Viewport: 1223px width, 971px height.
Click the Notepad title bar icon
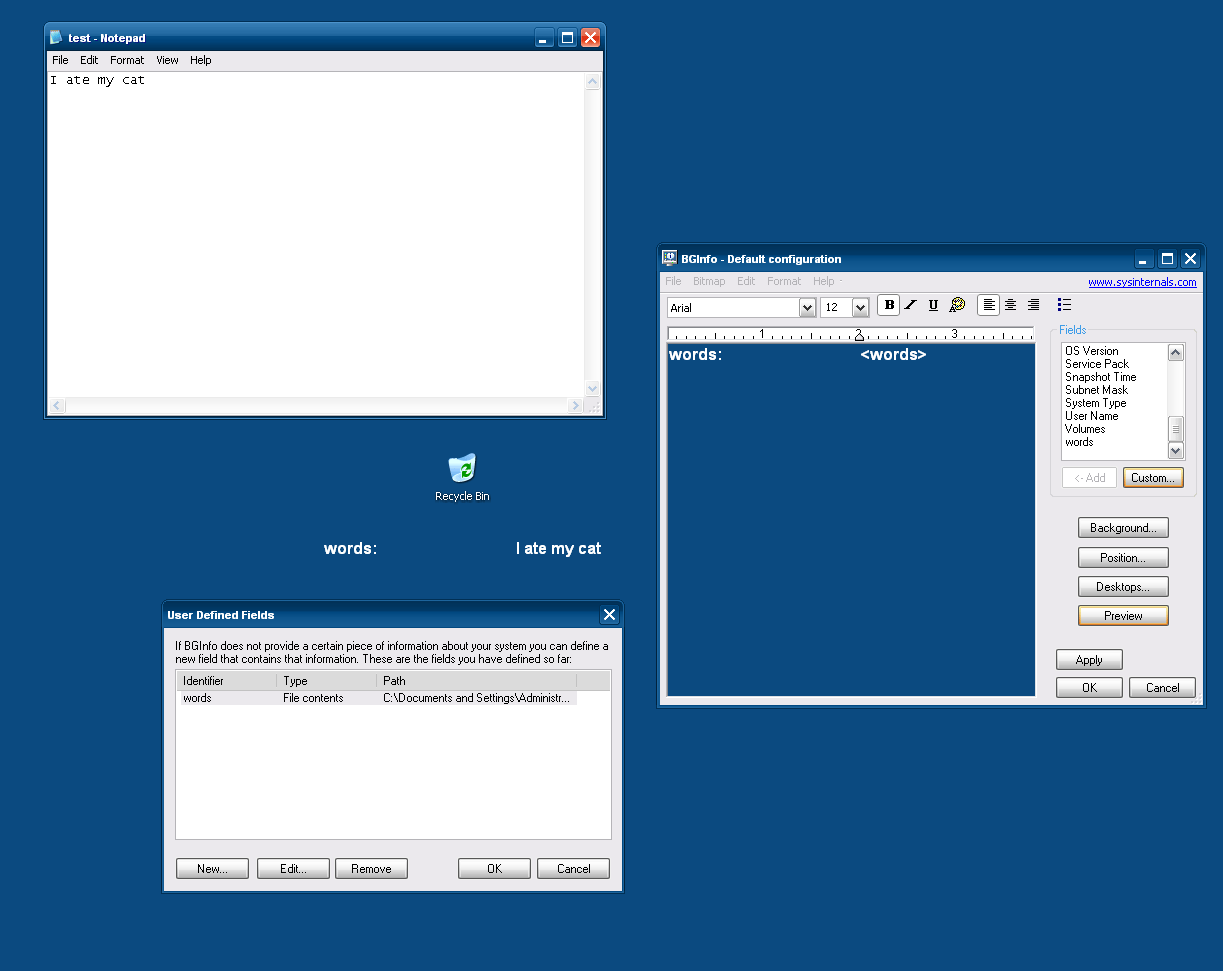(56, 38)
